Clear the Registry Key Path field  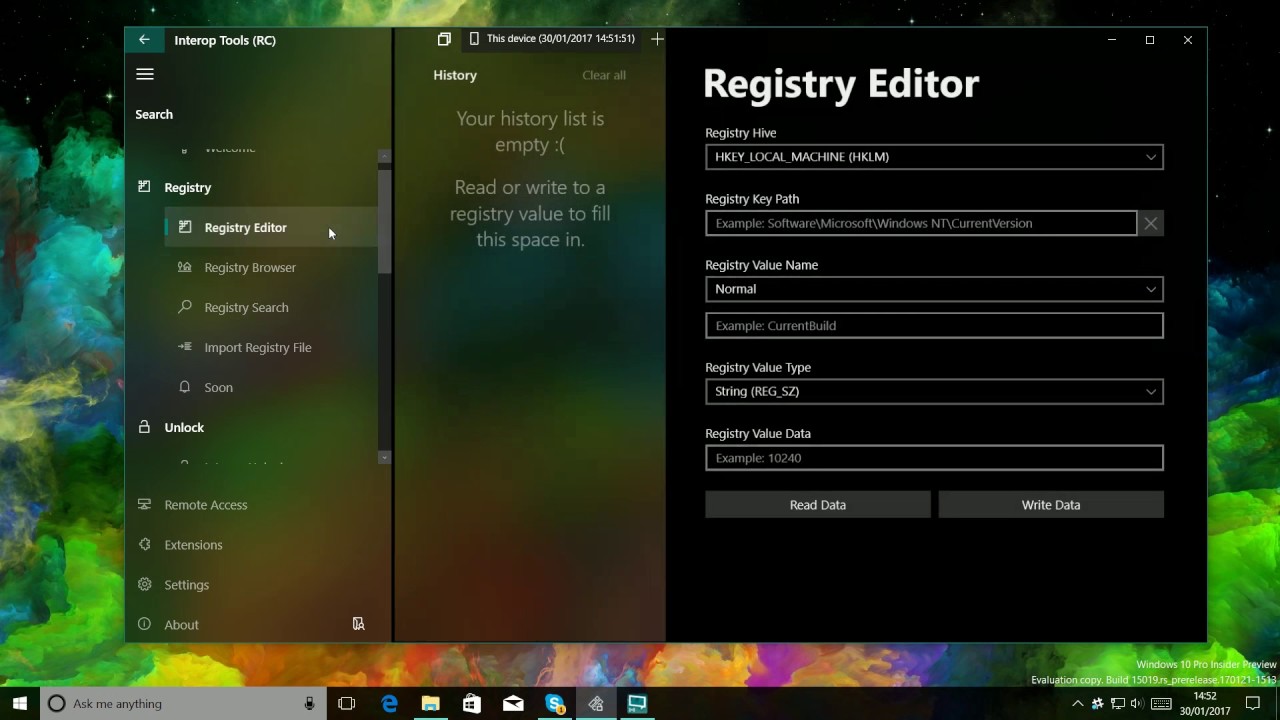(1151, 223)
